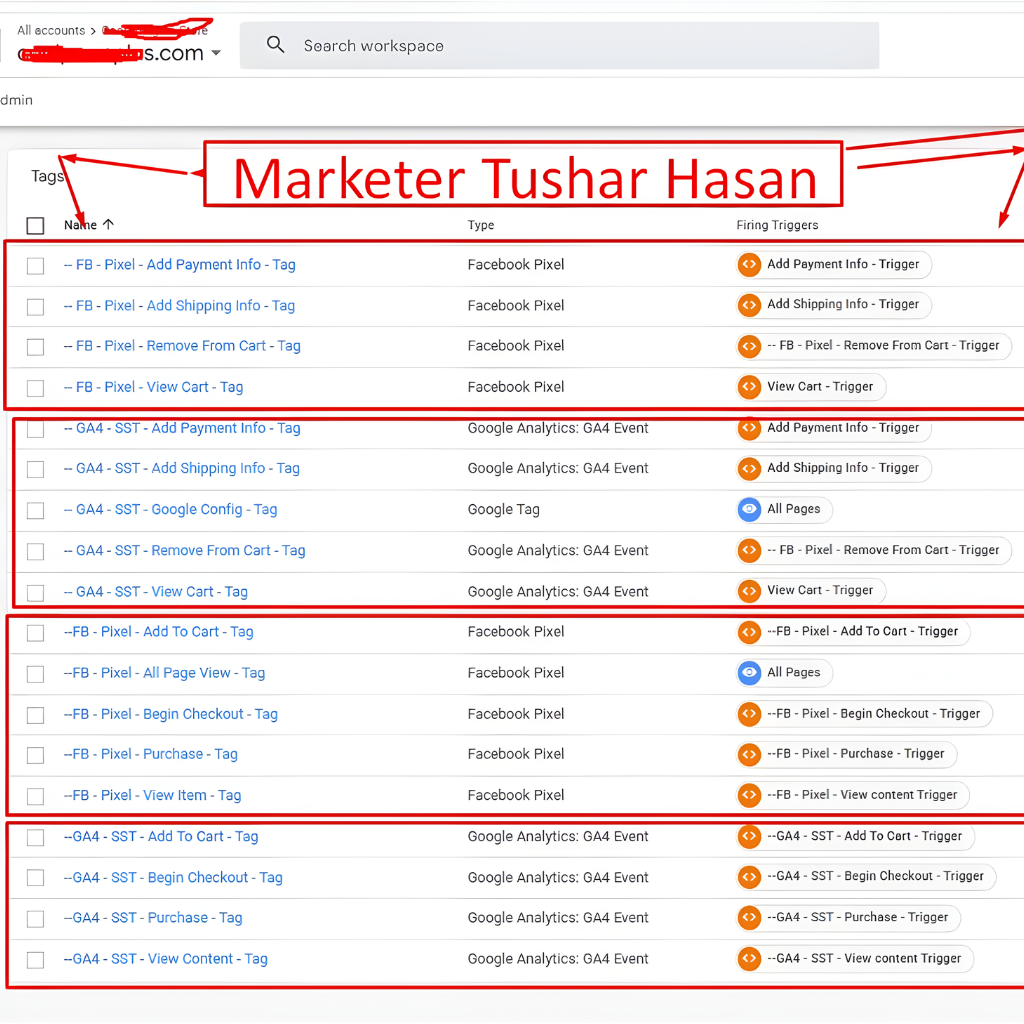Click the icon on GA4 SST View content Trigger chip
Image resolution: width=1024 pixels, height=1024 pixels.
[749, 958]
